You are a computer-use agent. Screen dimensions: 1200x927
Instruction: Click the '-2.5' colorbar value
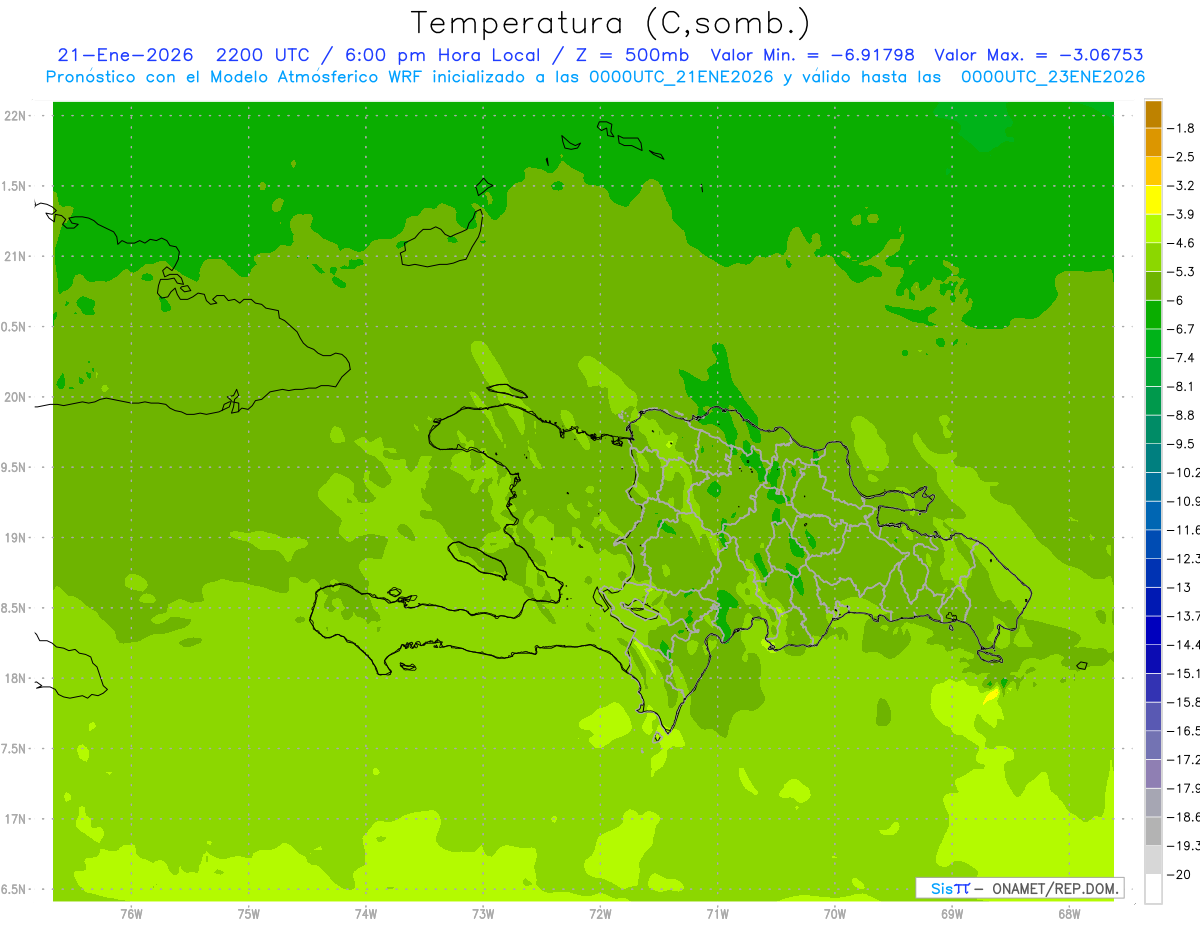(x=1181, y=157)
